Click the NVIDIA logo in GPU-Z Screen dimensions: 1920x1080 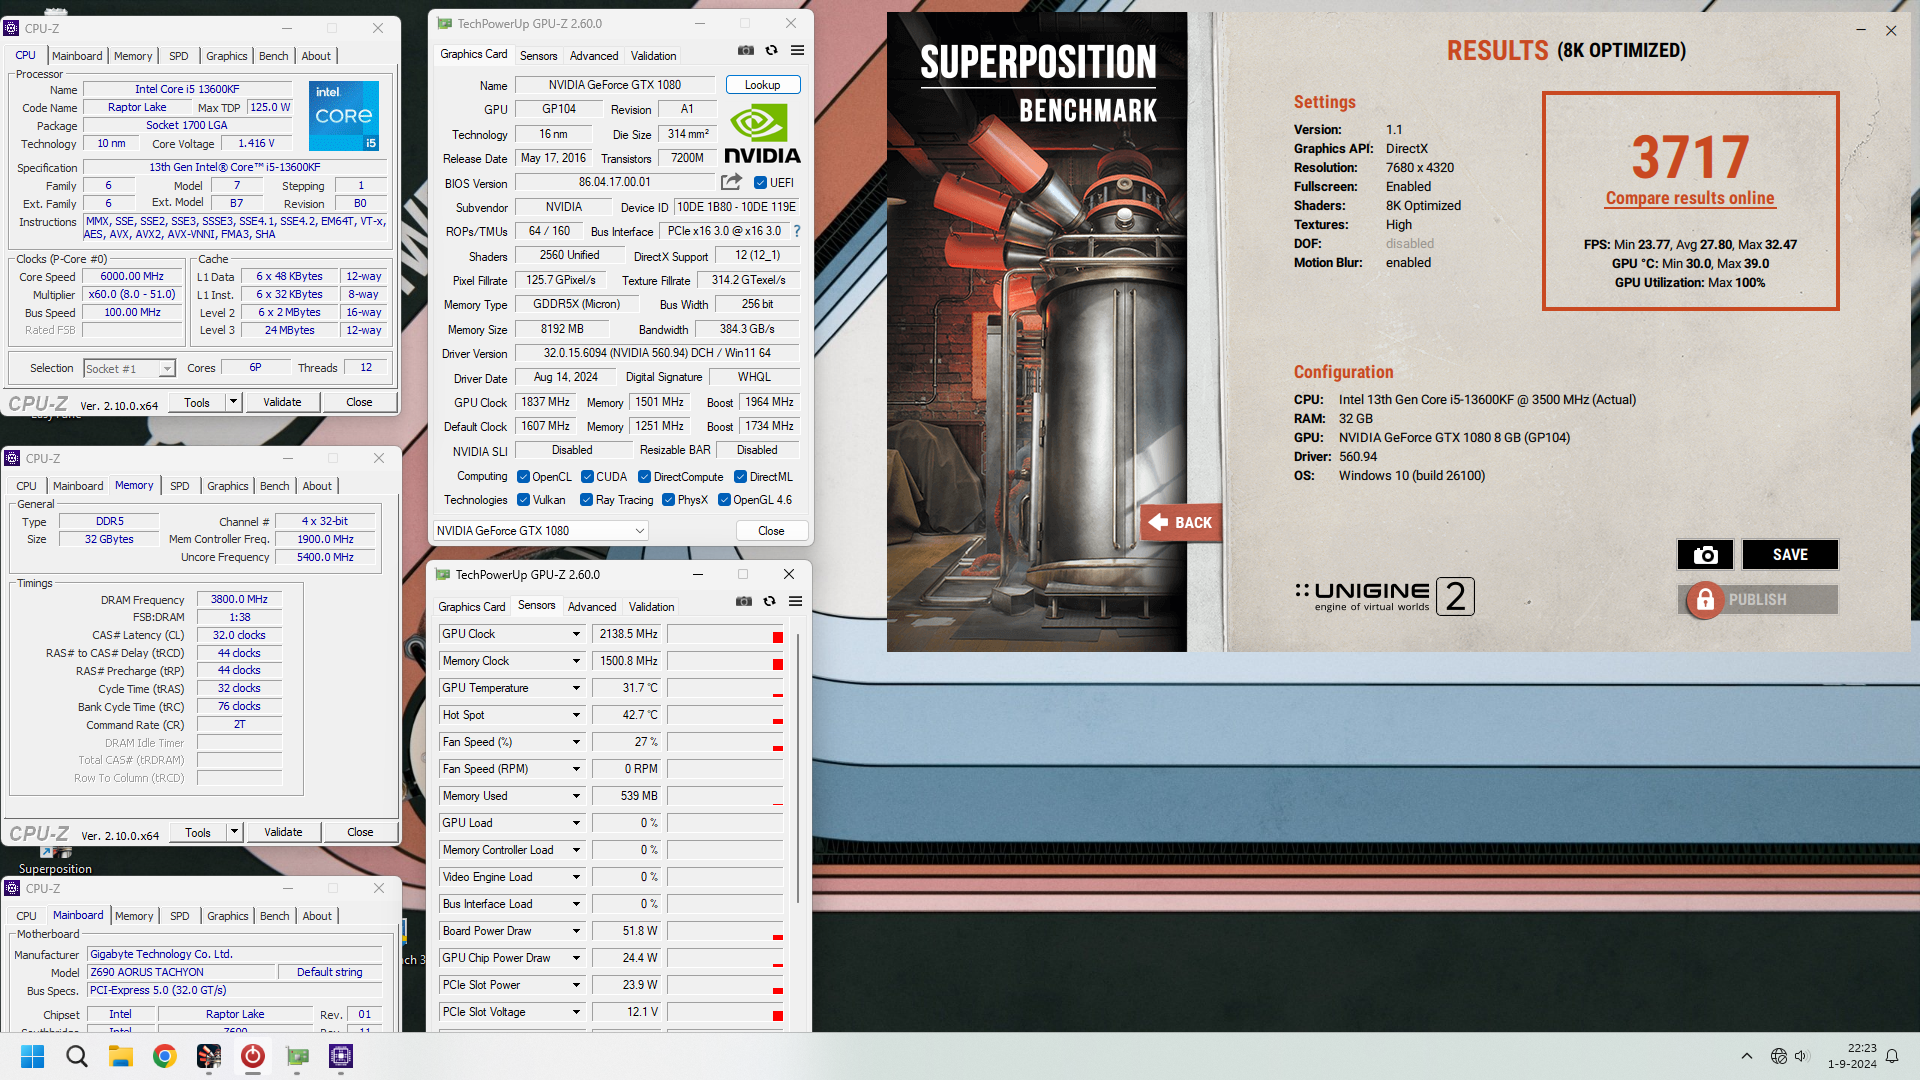(x=762, y=136)
